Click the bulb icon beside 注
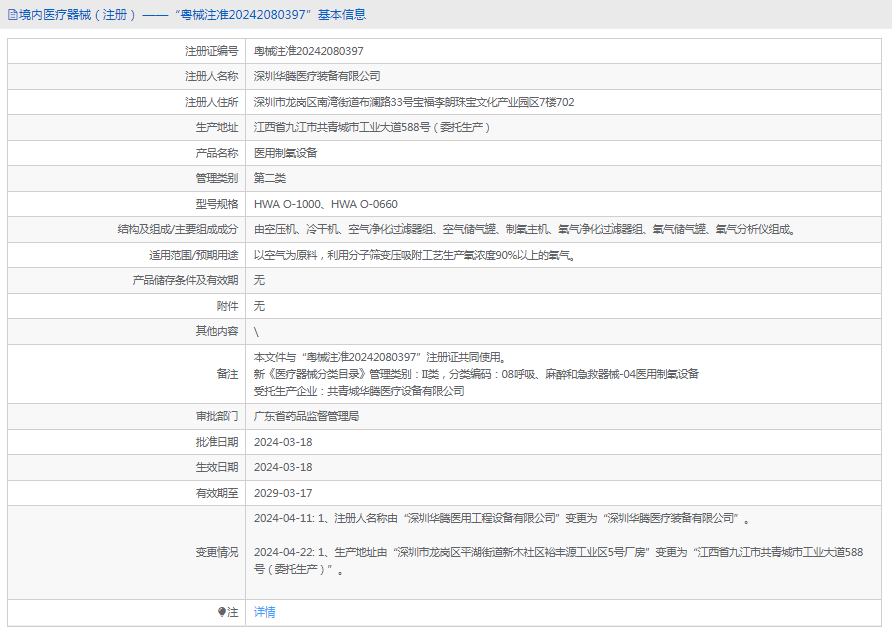 pyautogui.click(x=222, y=612)
